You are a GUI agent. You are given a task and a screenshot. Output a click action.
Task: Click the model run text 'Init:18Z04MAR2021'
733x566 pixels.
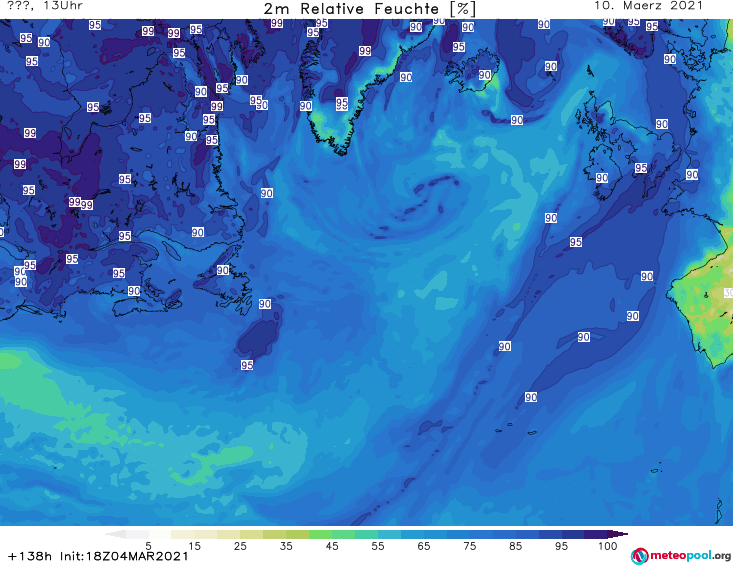[x=124, y=556]
